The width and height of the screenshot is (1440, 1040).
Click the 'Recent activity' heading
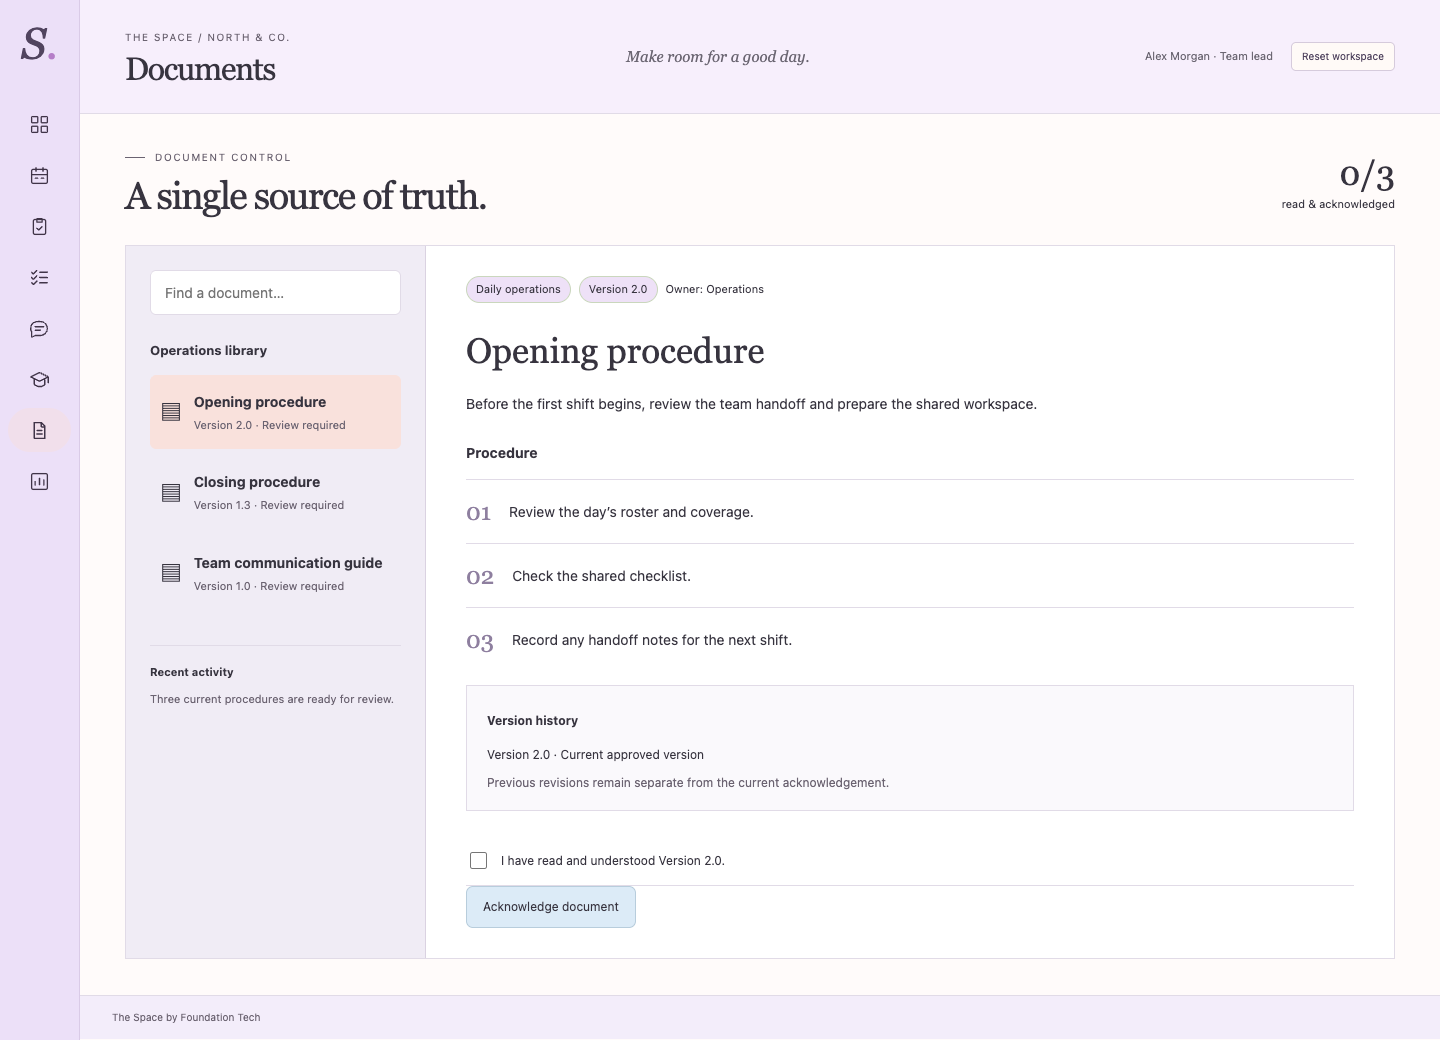pos(191,672)
